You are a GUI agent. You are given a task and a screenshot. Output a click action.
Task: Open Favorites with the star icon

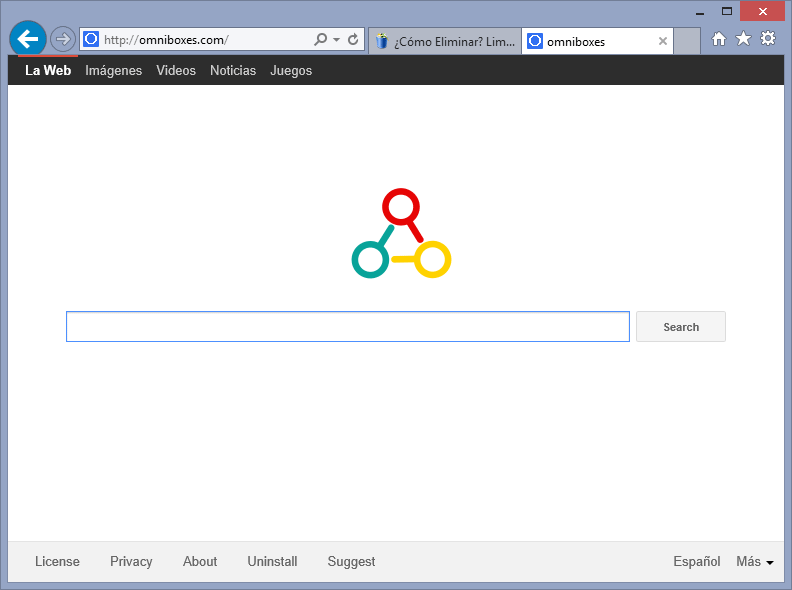click(743, 38)
